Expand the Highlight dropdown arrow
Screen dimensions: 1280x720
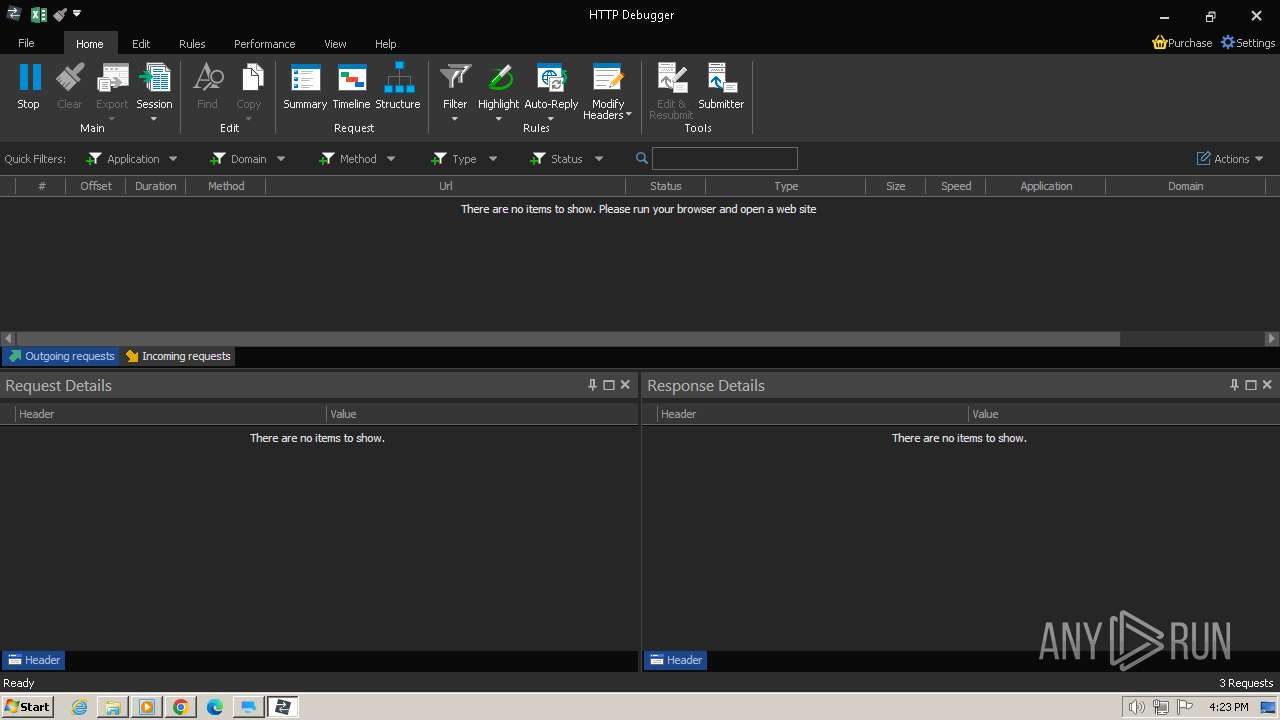(x=498, y=119)
